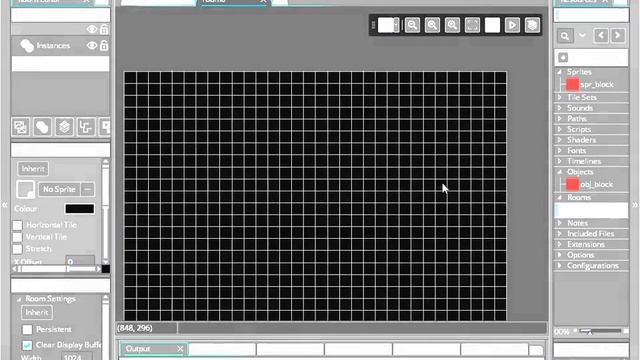Expand the Shaders folder
This screenshot has width=640, height=360.
coord(560,140)
